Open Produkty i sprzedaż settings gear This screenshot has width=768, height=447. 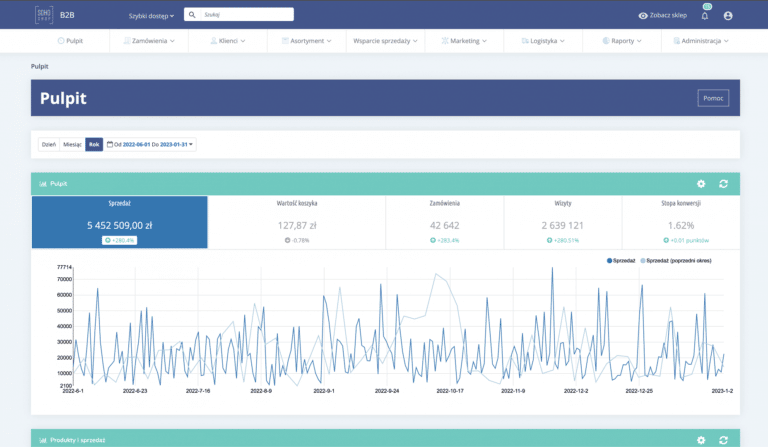(701, 439)
